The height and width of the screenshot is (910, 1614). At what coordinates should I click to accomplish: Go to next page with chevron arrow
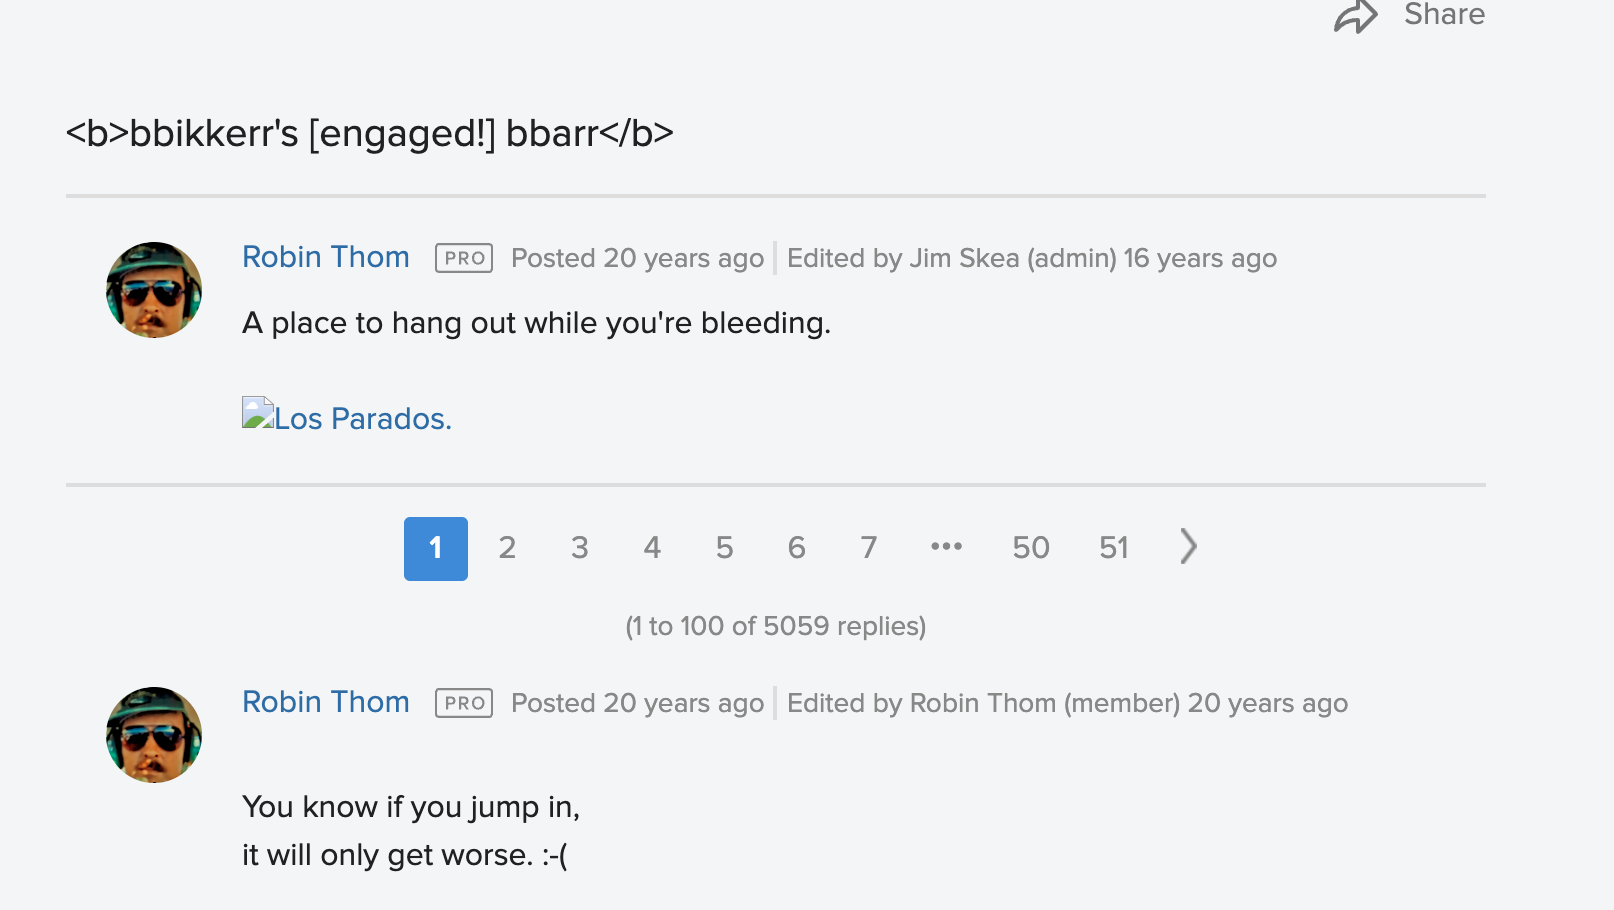point(1188,547)
